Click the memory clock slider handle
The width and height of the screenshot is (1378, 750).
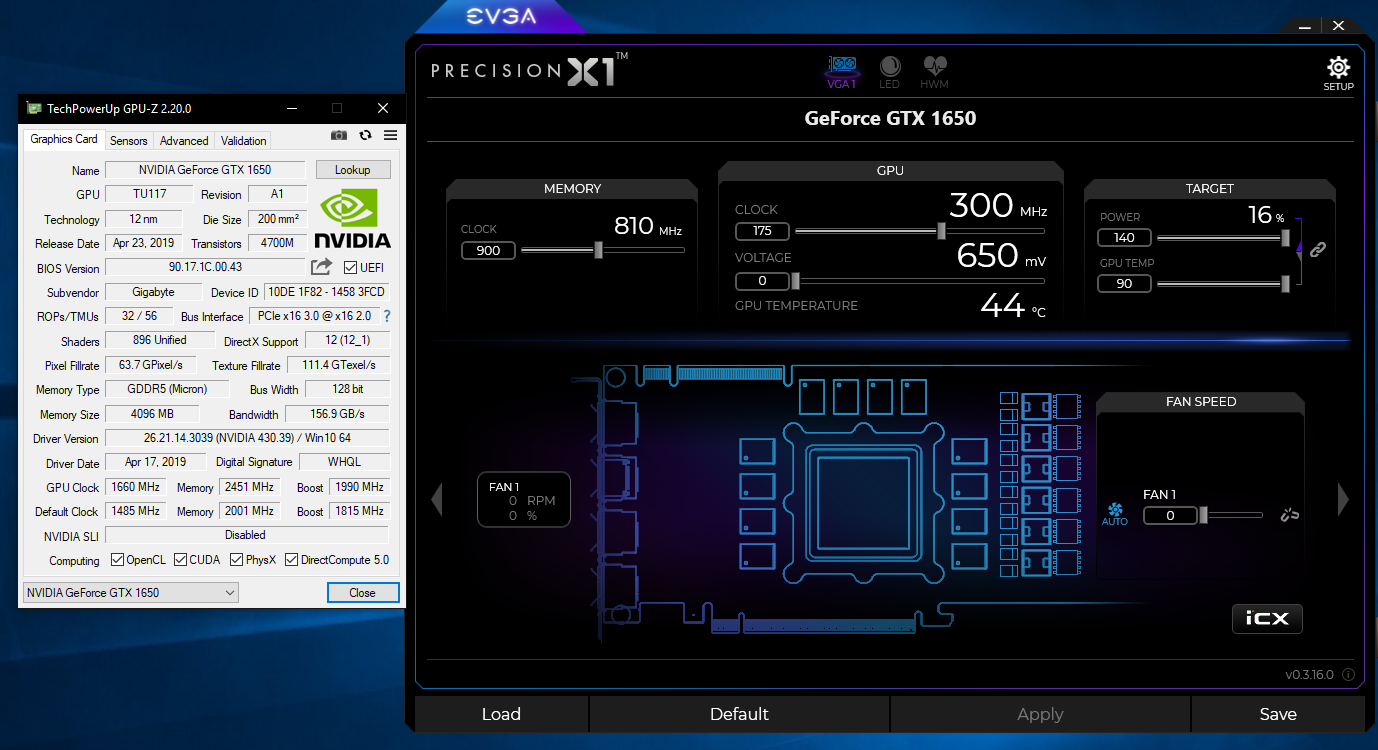click(x=598, y=250)
